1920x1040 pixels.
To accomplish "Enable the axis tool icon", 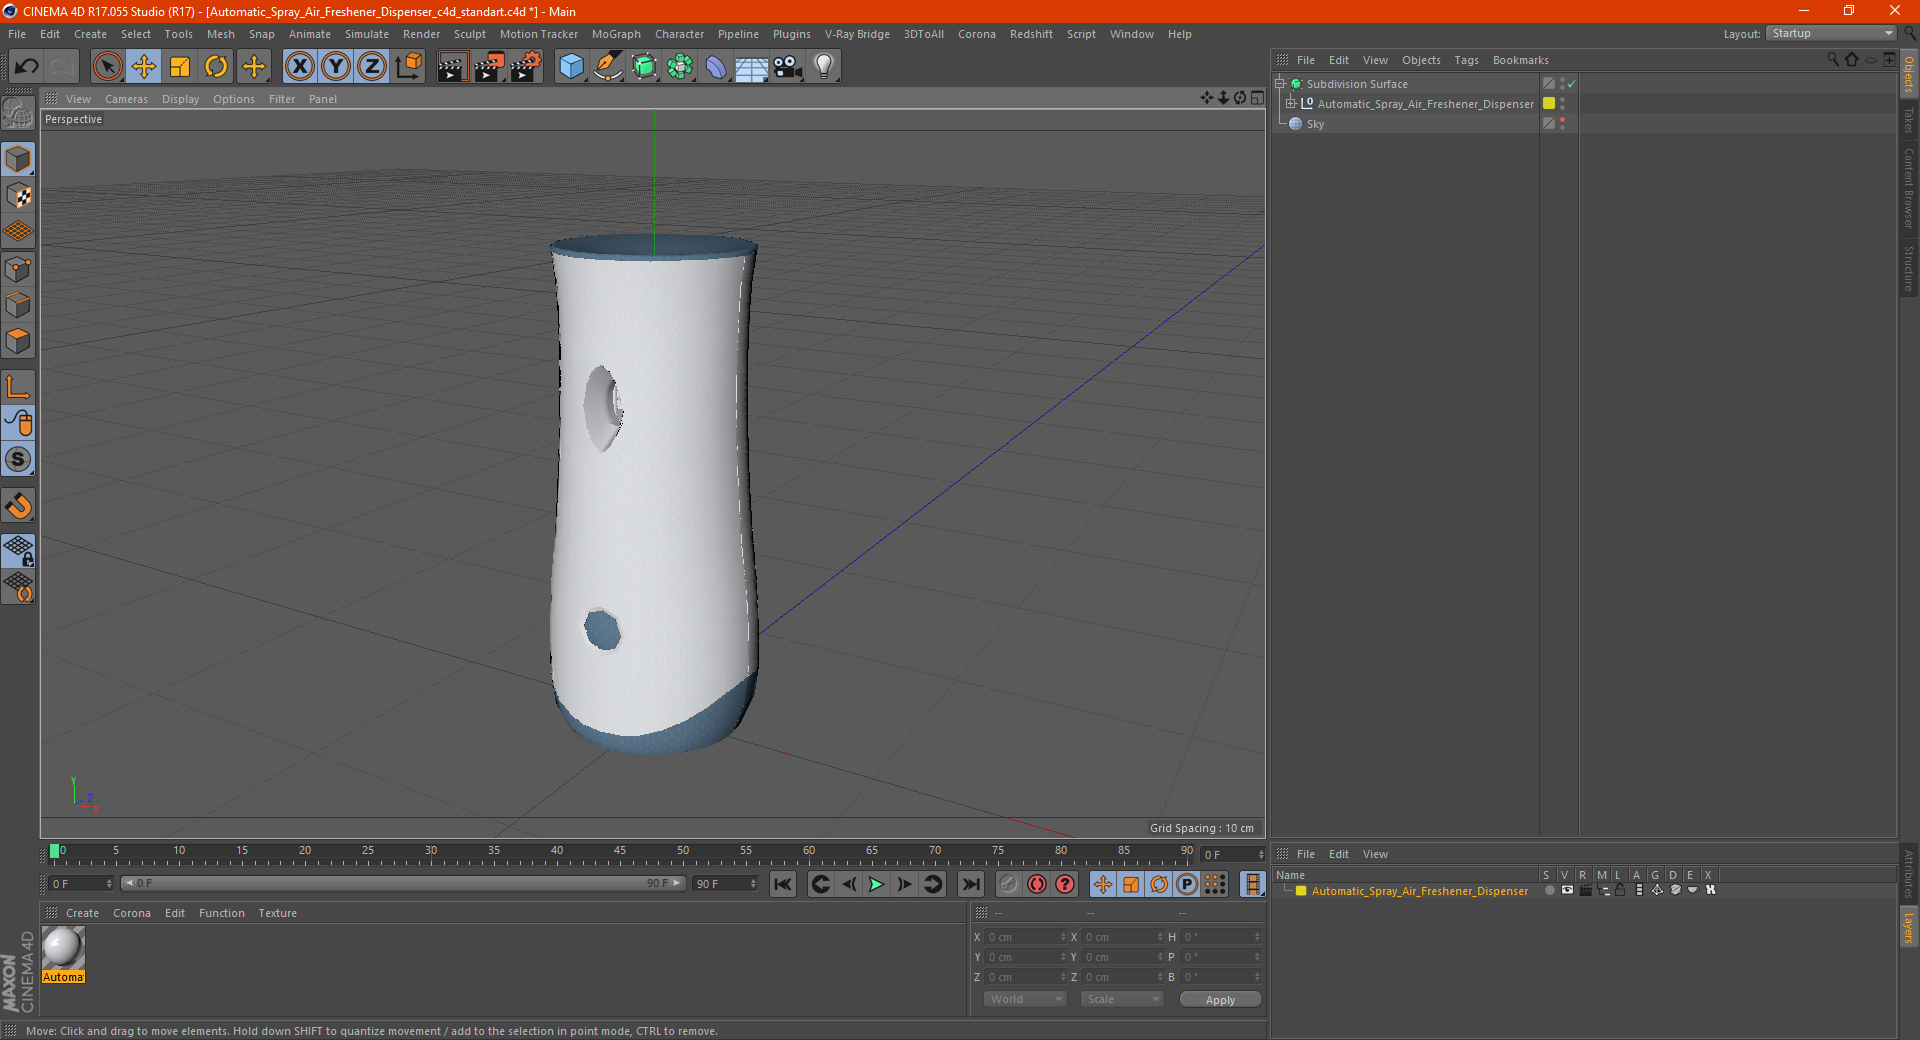I will [x=18, y=387].
